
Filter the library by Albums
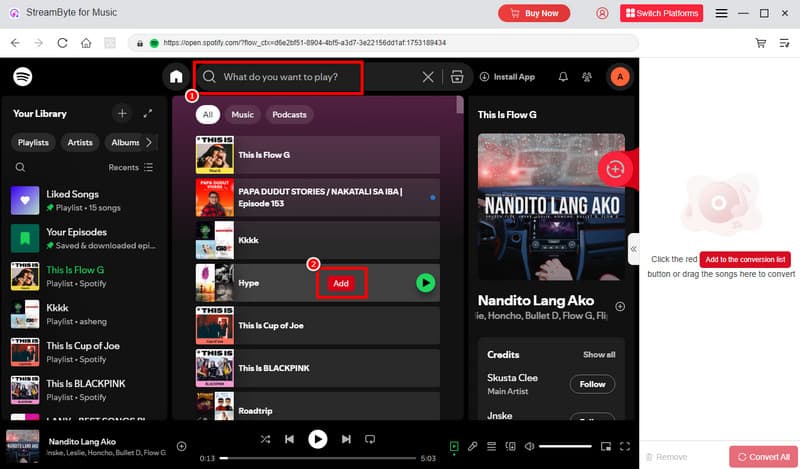[125, 142]
